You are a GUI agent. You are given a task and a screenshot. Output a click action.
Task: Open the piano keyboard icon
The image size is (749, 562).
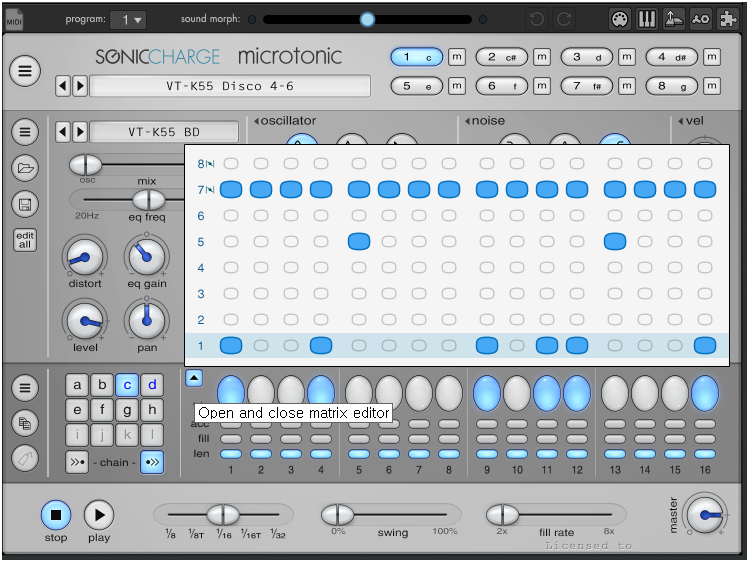647,19
